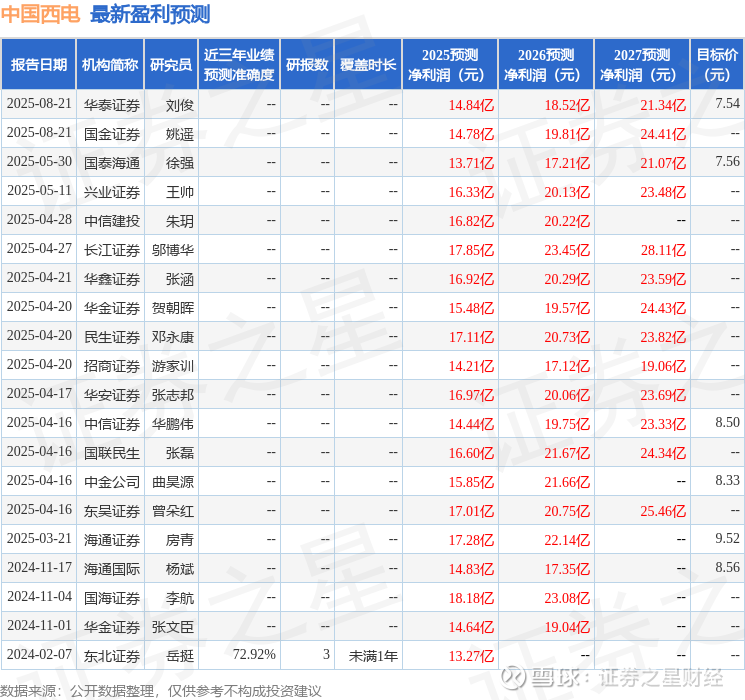Select the 国金证券 institution cell

point(112,134)
